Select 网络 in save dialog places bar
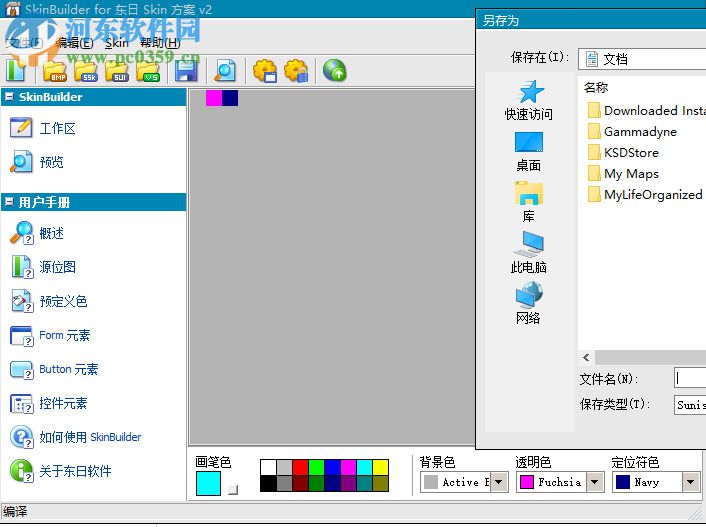The height and width of the screenshot is (527, 706). [x=529, y=304]
